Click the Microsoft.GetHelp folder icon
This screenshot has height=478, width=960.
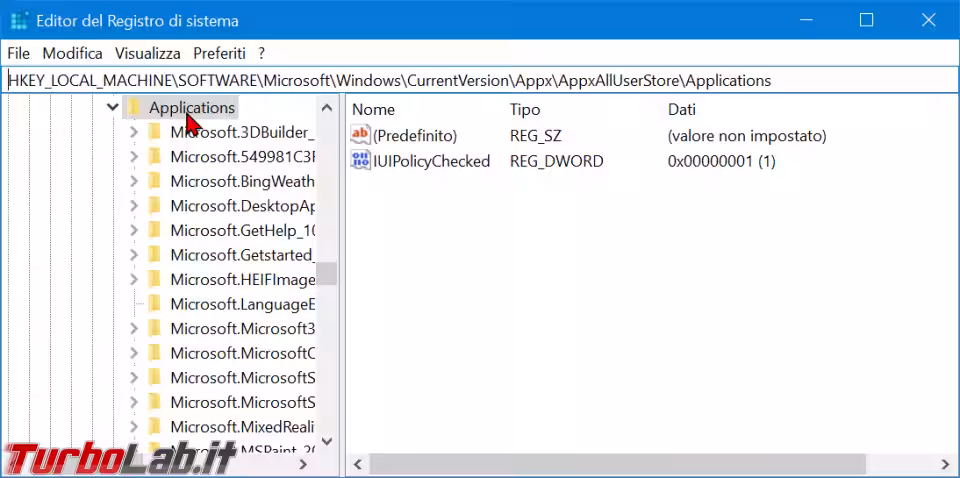pos(154,230)
